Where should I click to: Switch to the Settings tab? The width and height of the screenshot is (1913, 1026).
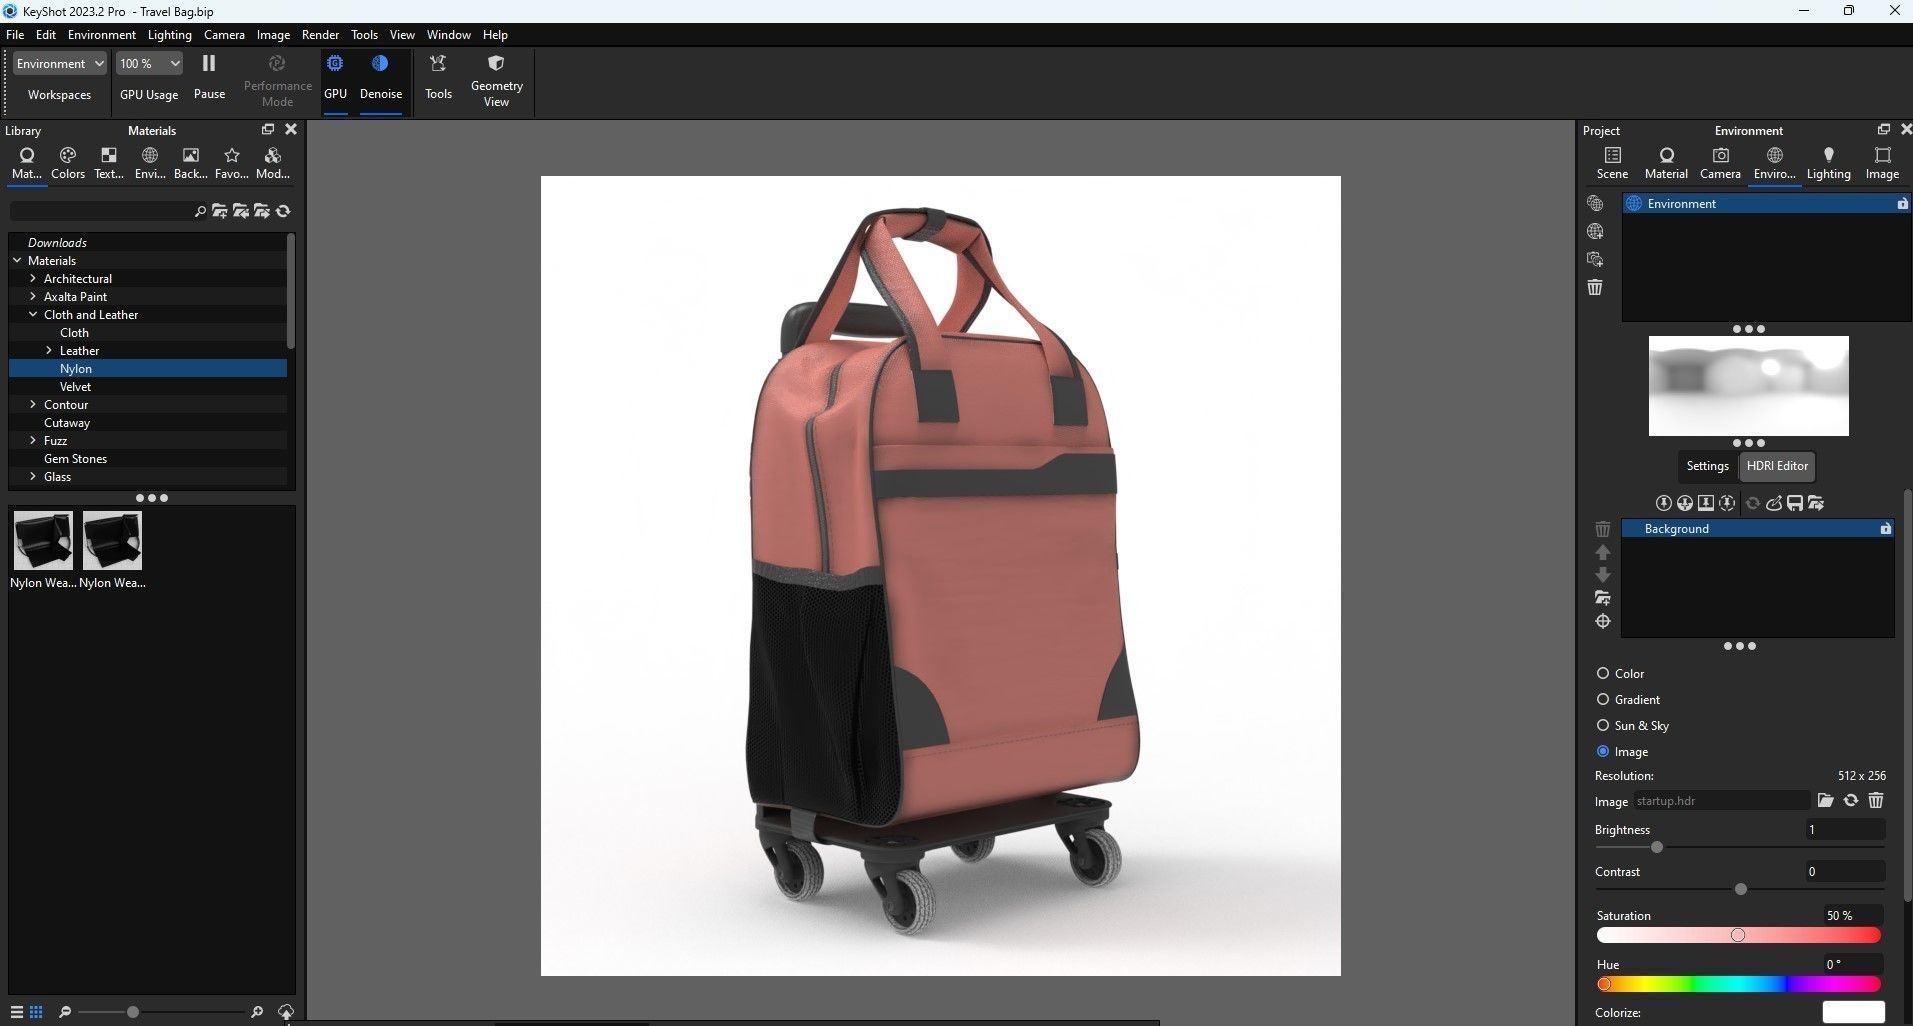click(1707, 466)
